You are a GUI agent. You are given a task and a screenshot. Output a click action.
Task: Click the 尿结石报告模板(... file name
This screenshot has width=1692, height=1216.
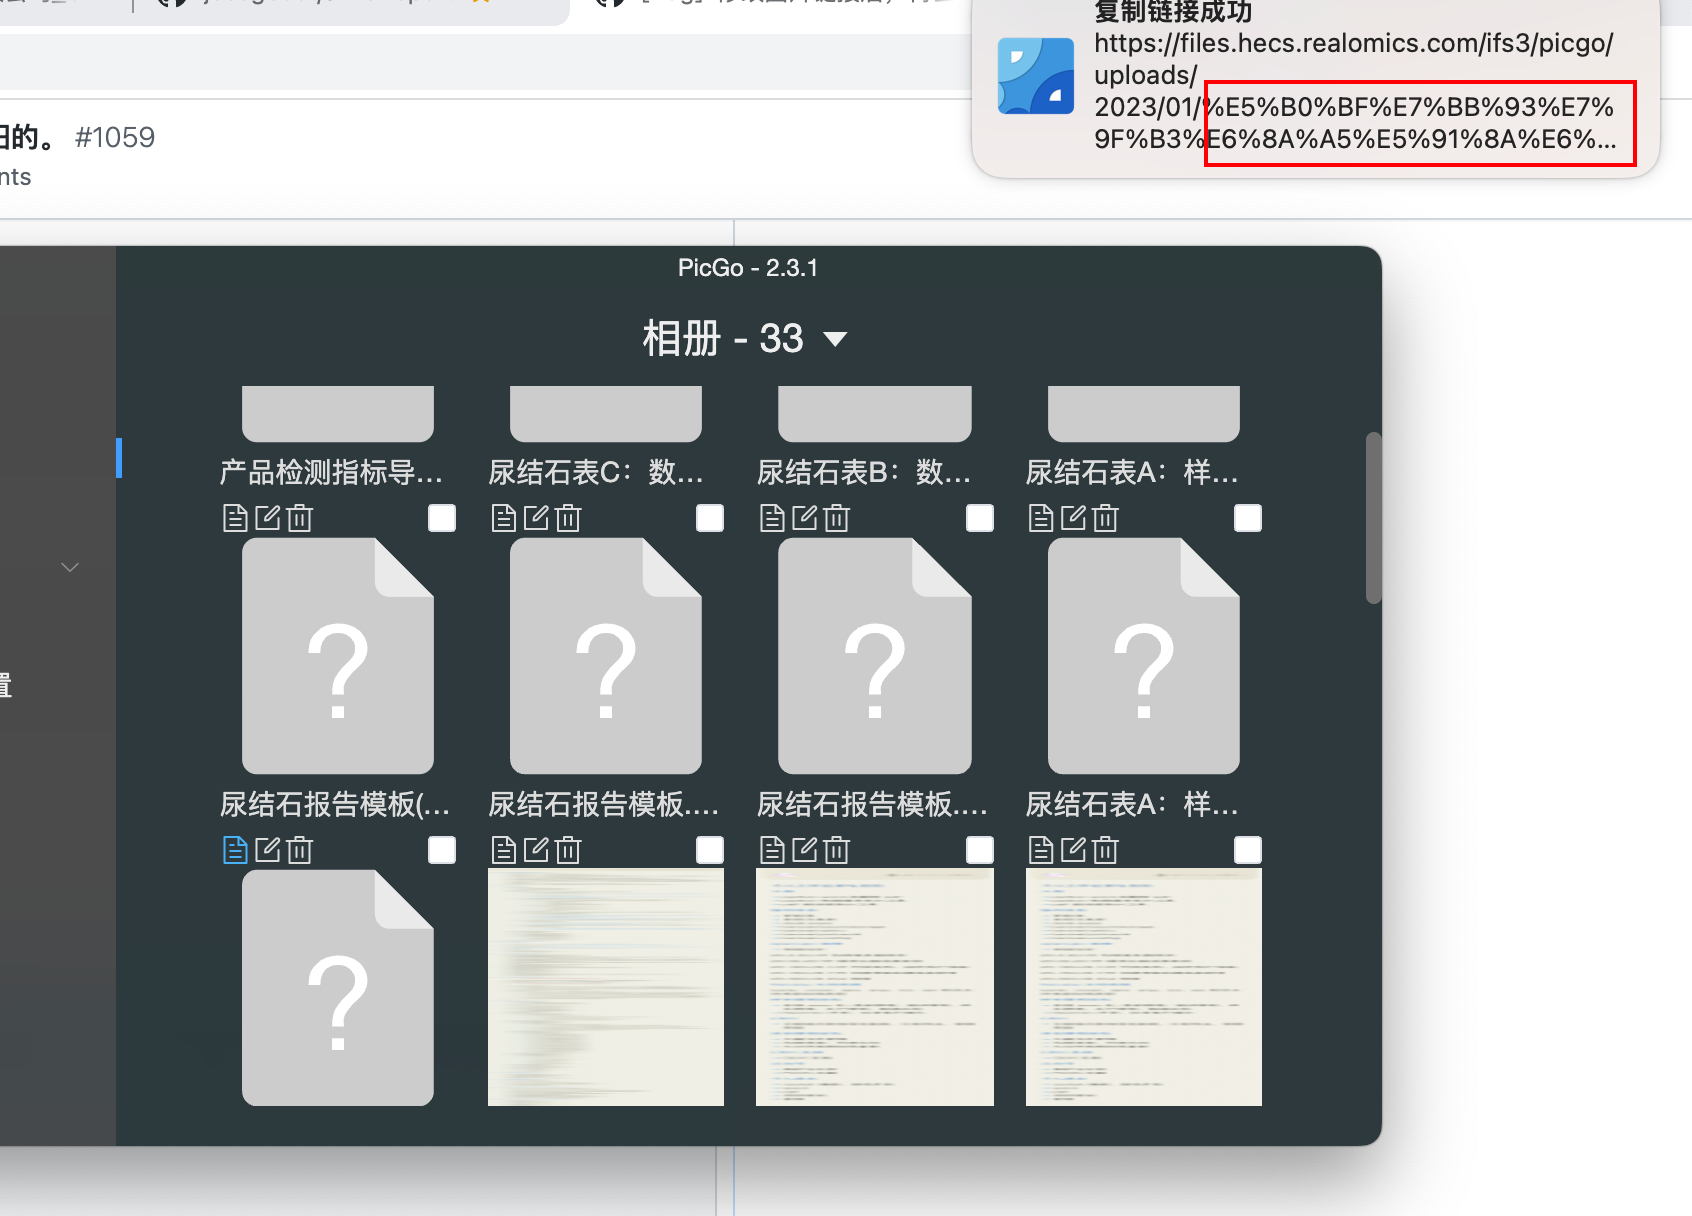(x=335, y=804)
